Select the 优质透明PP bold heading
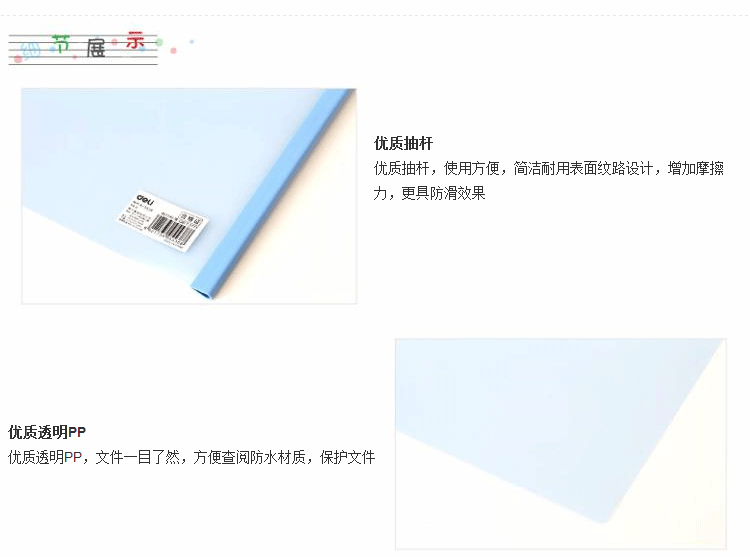 click(x=47, y=432)
